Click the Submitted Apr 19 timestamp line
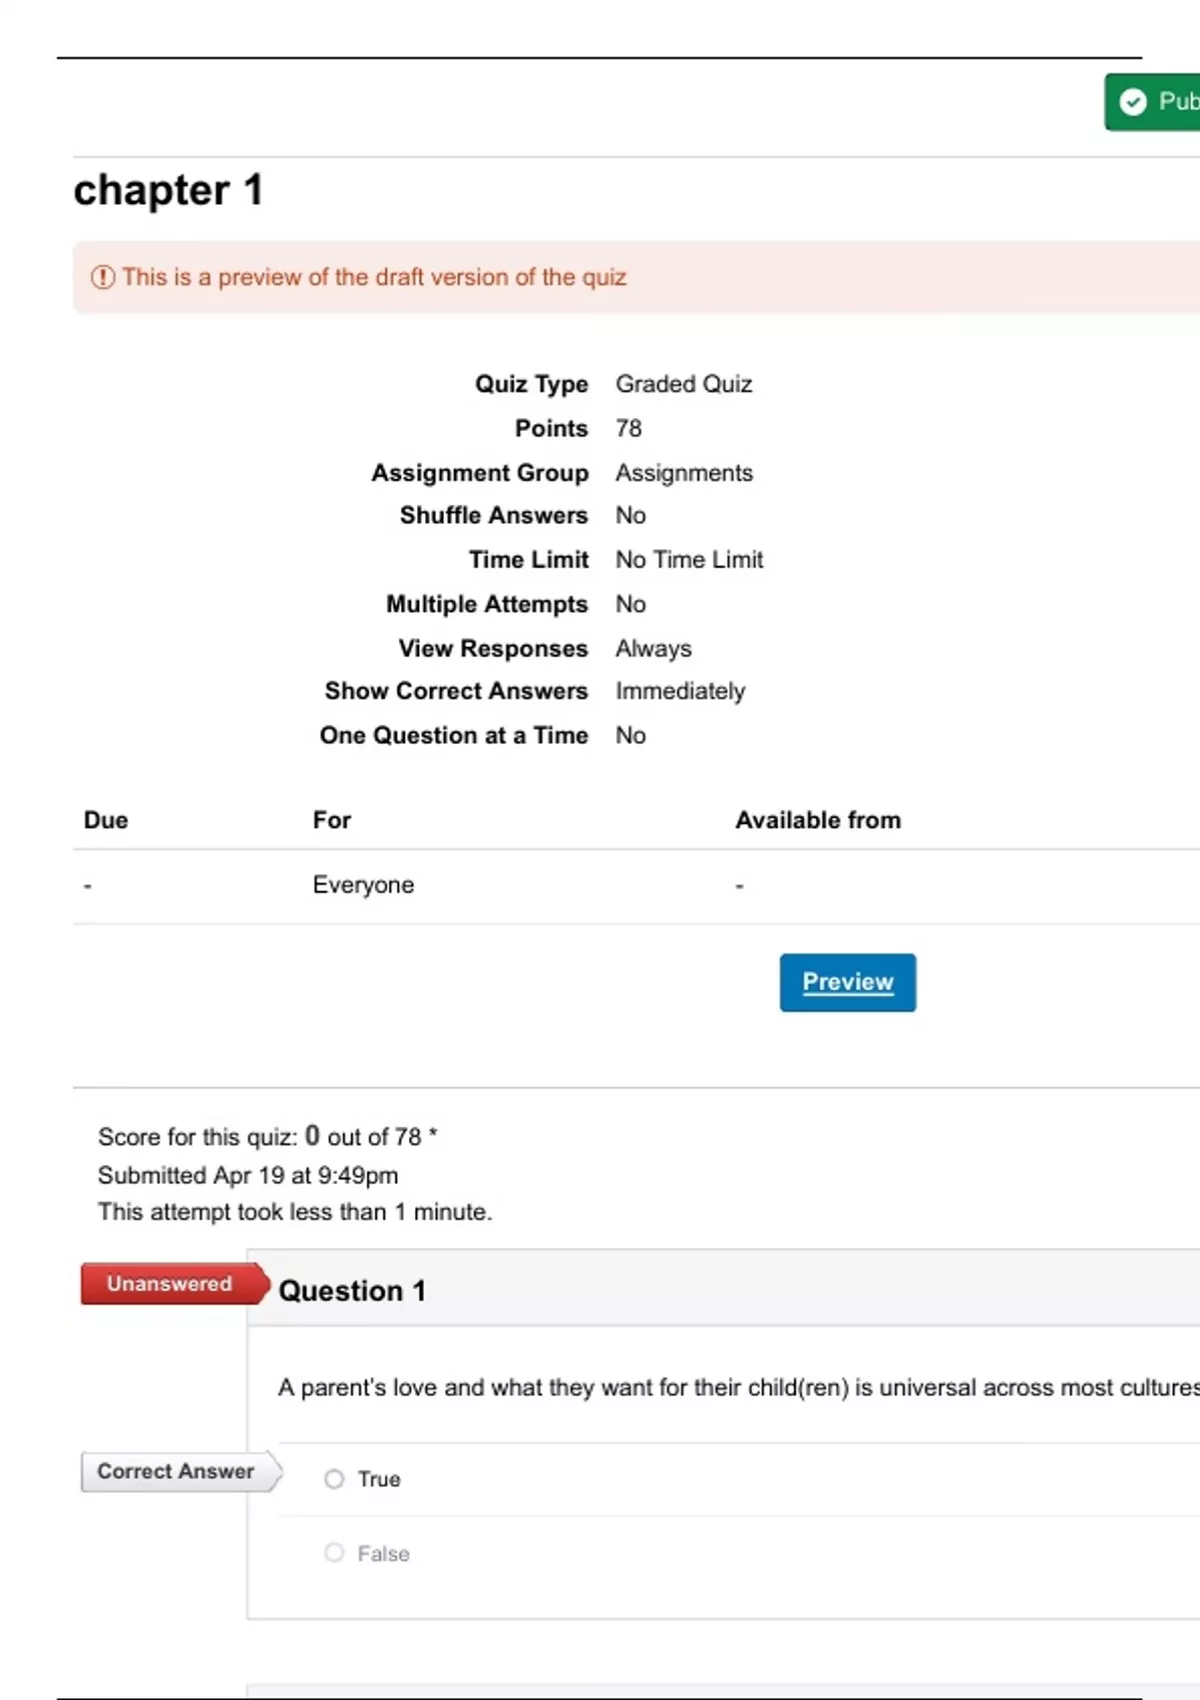Viewport: 1200px width, 1700px height. point(248,1175)
